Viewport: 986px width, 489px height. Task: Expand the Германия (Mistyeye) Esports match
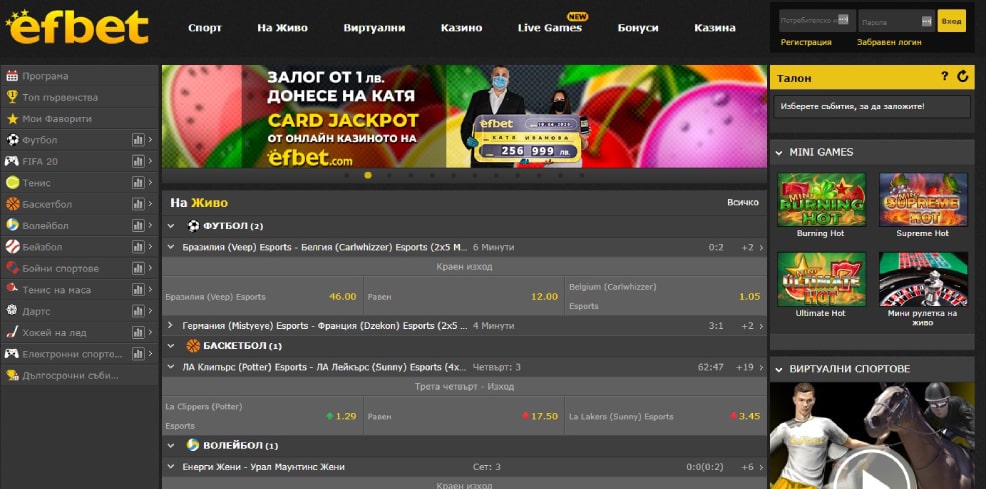click(170, 326)
